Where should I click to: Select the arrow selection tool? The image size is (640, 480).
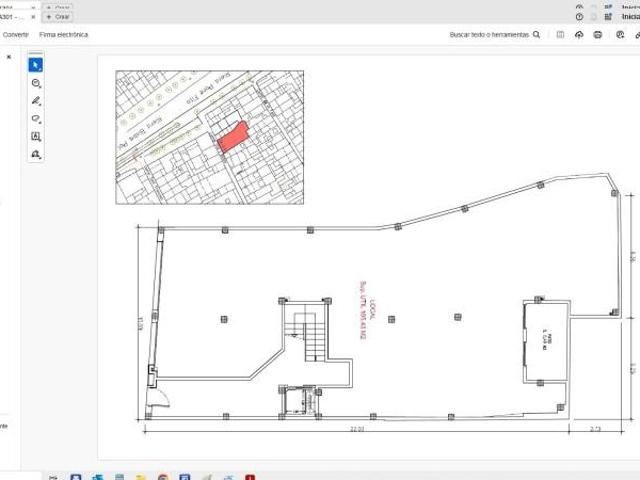(36, 65)
